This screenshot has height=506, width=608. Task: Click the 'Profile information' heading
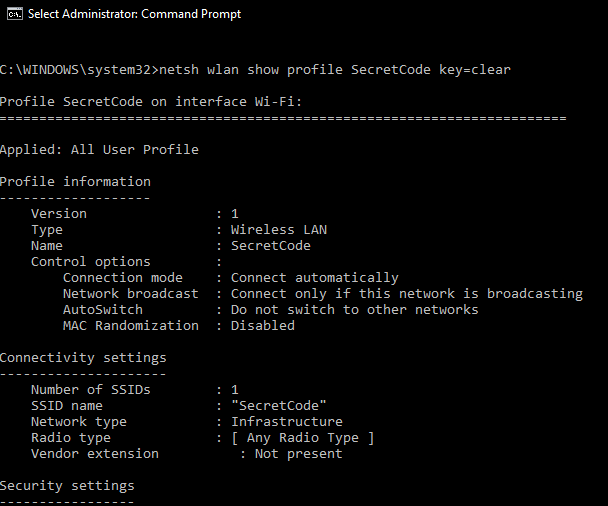click(75, 181)
